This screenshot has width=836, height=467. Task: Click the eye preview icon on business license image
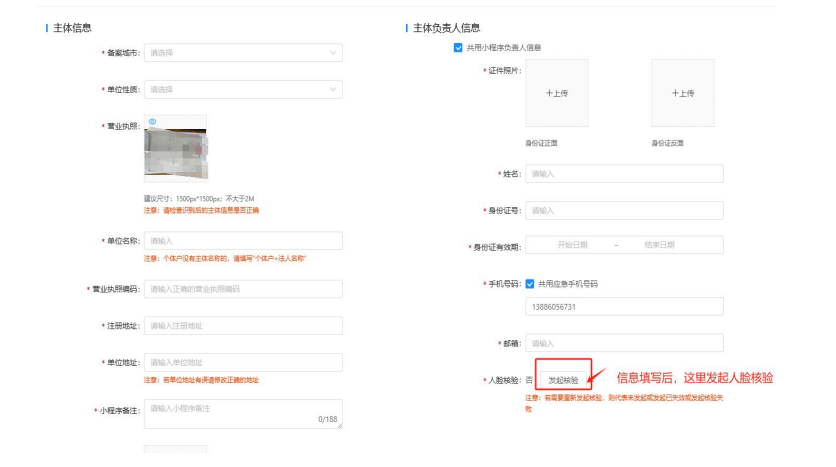coord(152,121)
